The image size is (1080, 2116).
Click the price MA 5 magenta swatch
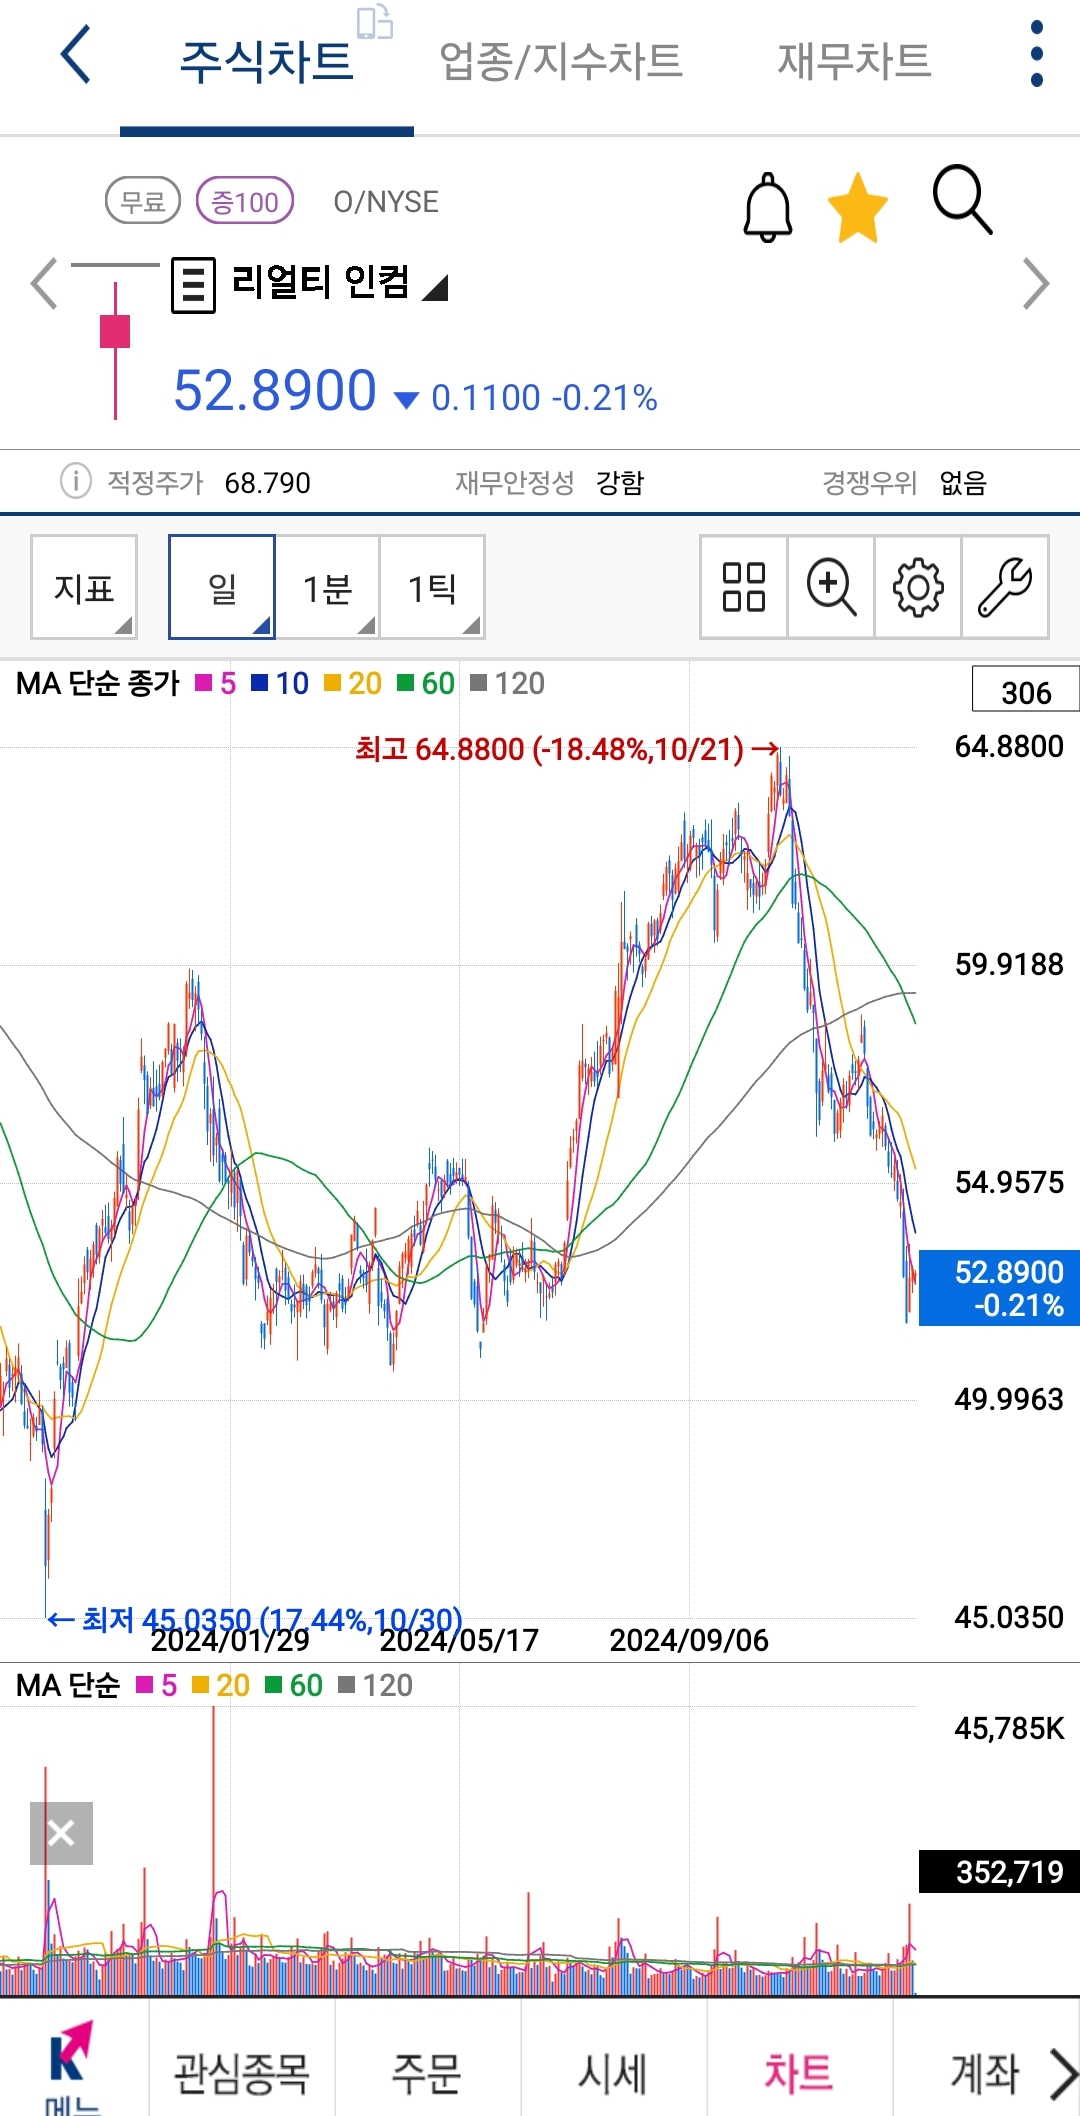pyautogui.click(x=204, y=683)
